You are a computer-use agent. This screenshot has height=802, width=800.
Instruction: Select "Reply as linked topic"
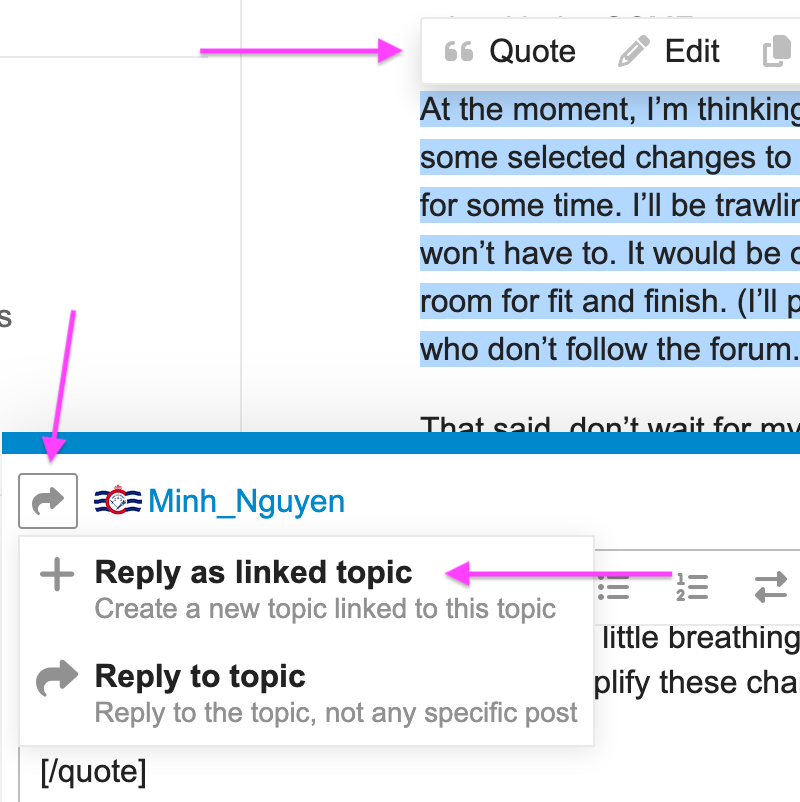253,573
